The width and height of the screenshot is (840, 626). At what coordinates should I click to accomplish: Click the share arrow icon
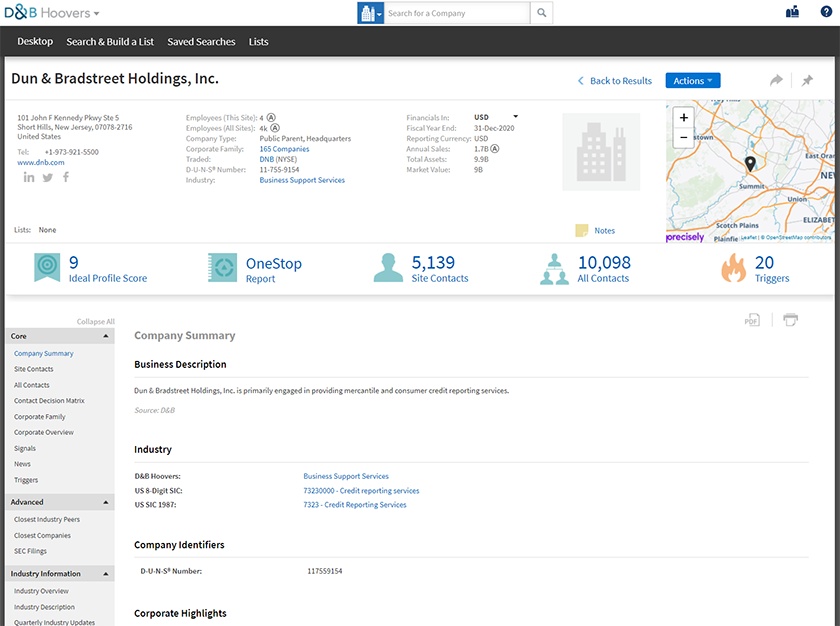[776, 80]
